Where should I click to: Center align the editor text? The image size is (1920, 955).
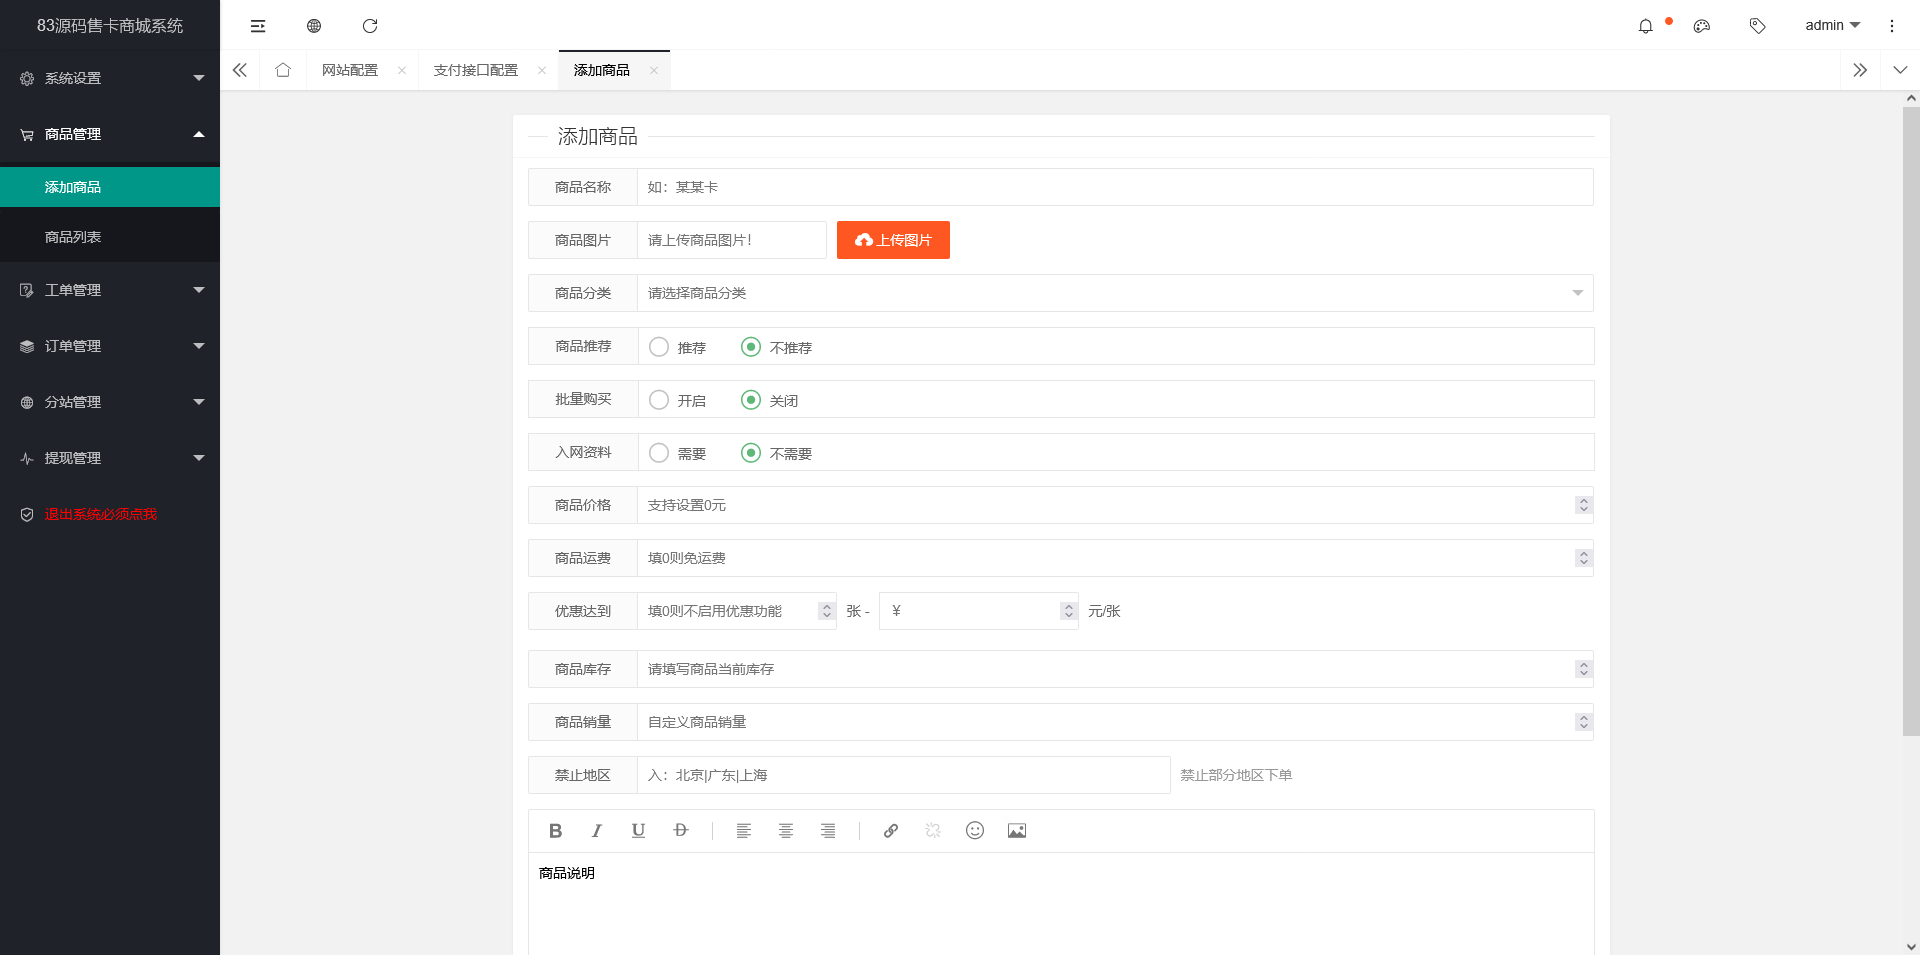coord(786,830)
